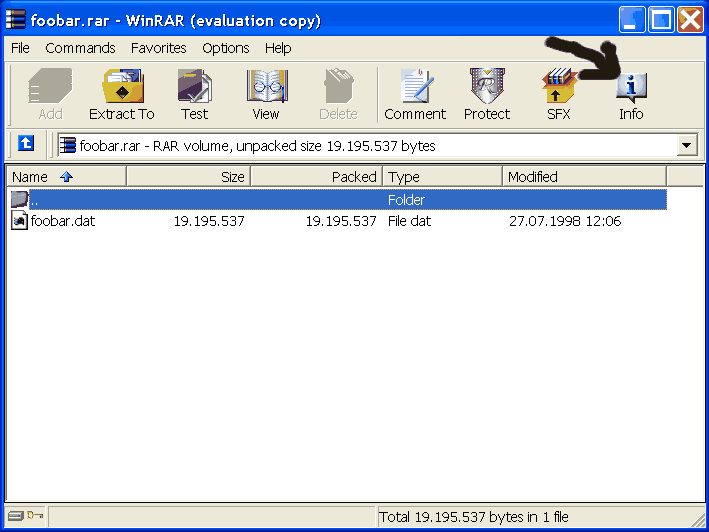This screenshot has height=532, width=709.
Task: Minimize the WinRAR window
Action: tap(632, 19)
